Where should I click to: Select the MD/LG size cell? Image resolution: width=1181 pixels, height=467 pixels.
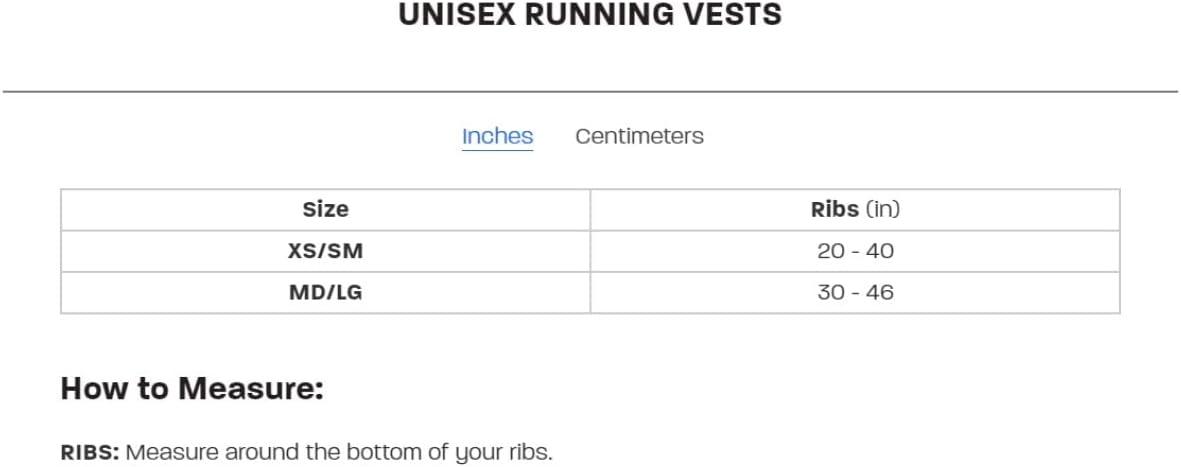click(325, 293)
